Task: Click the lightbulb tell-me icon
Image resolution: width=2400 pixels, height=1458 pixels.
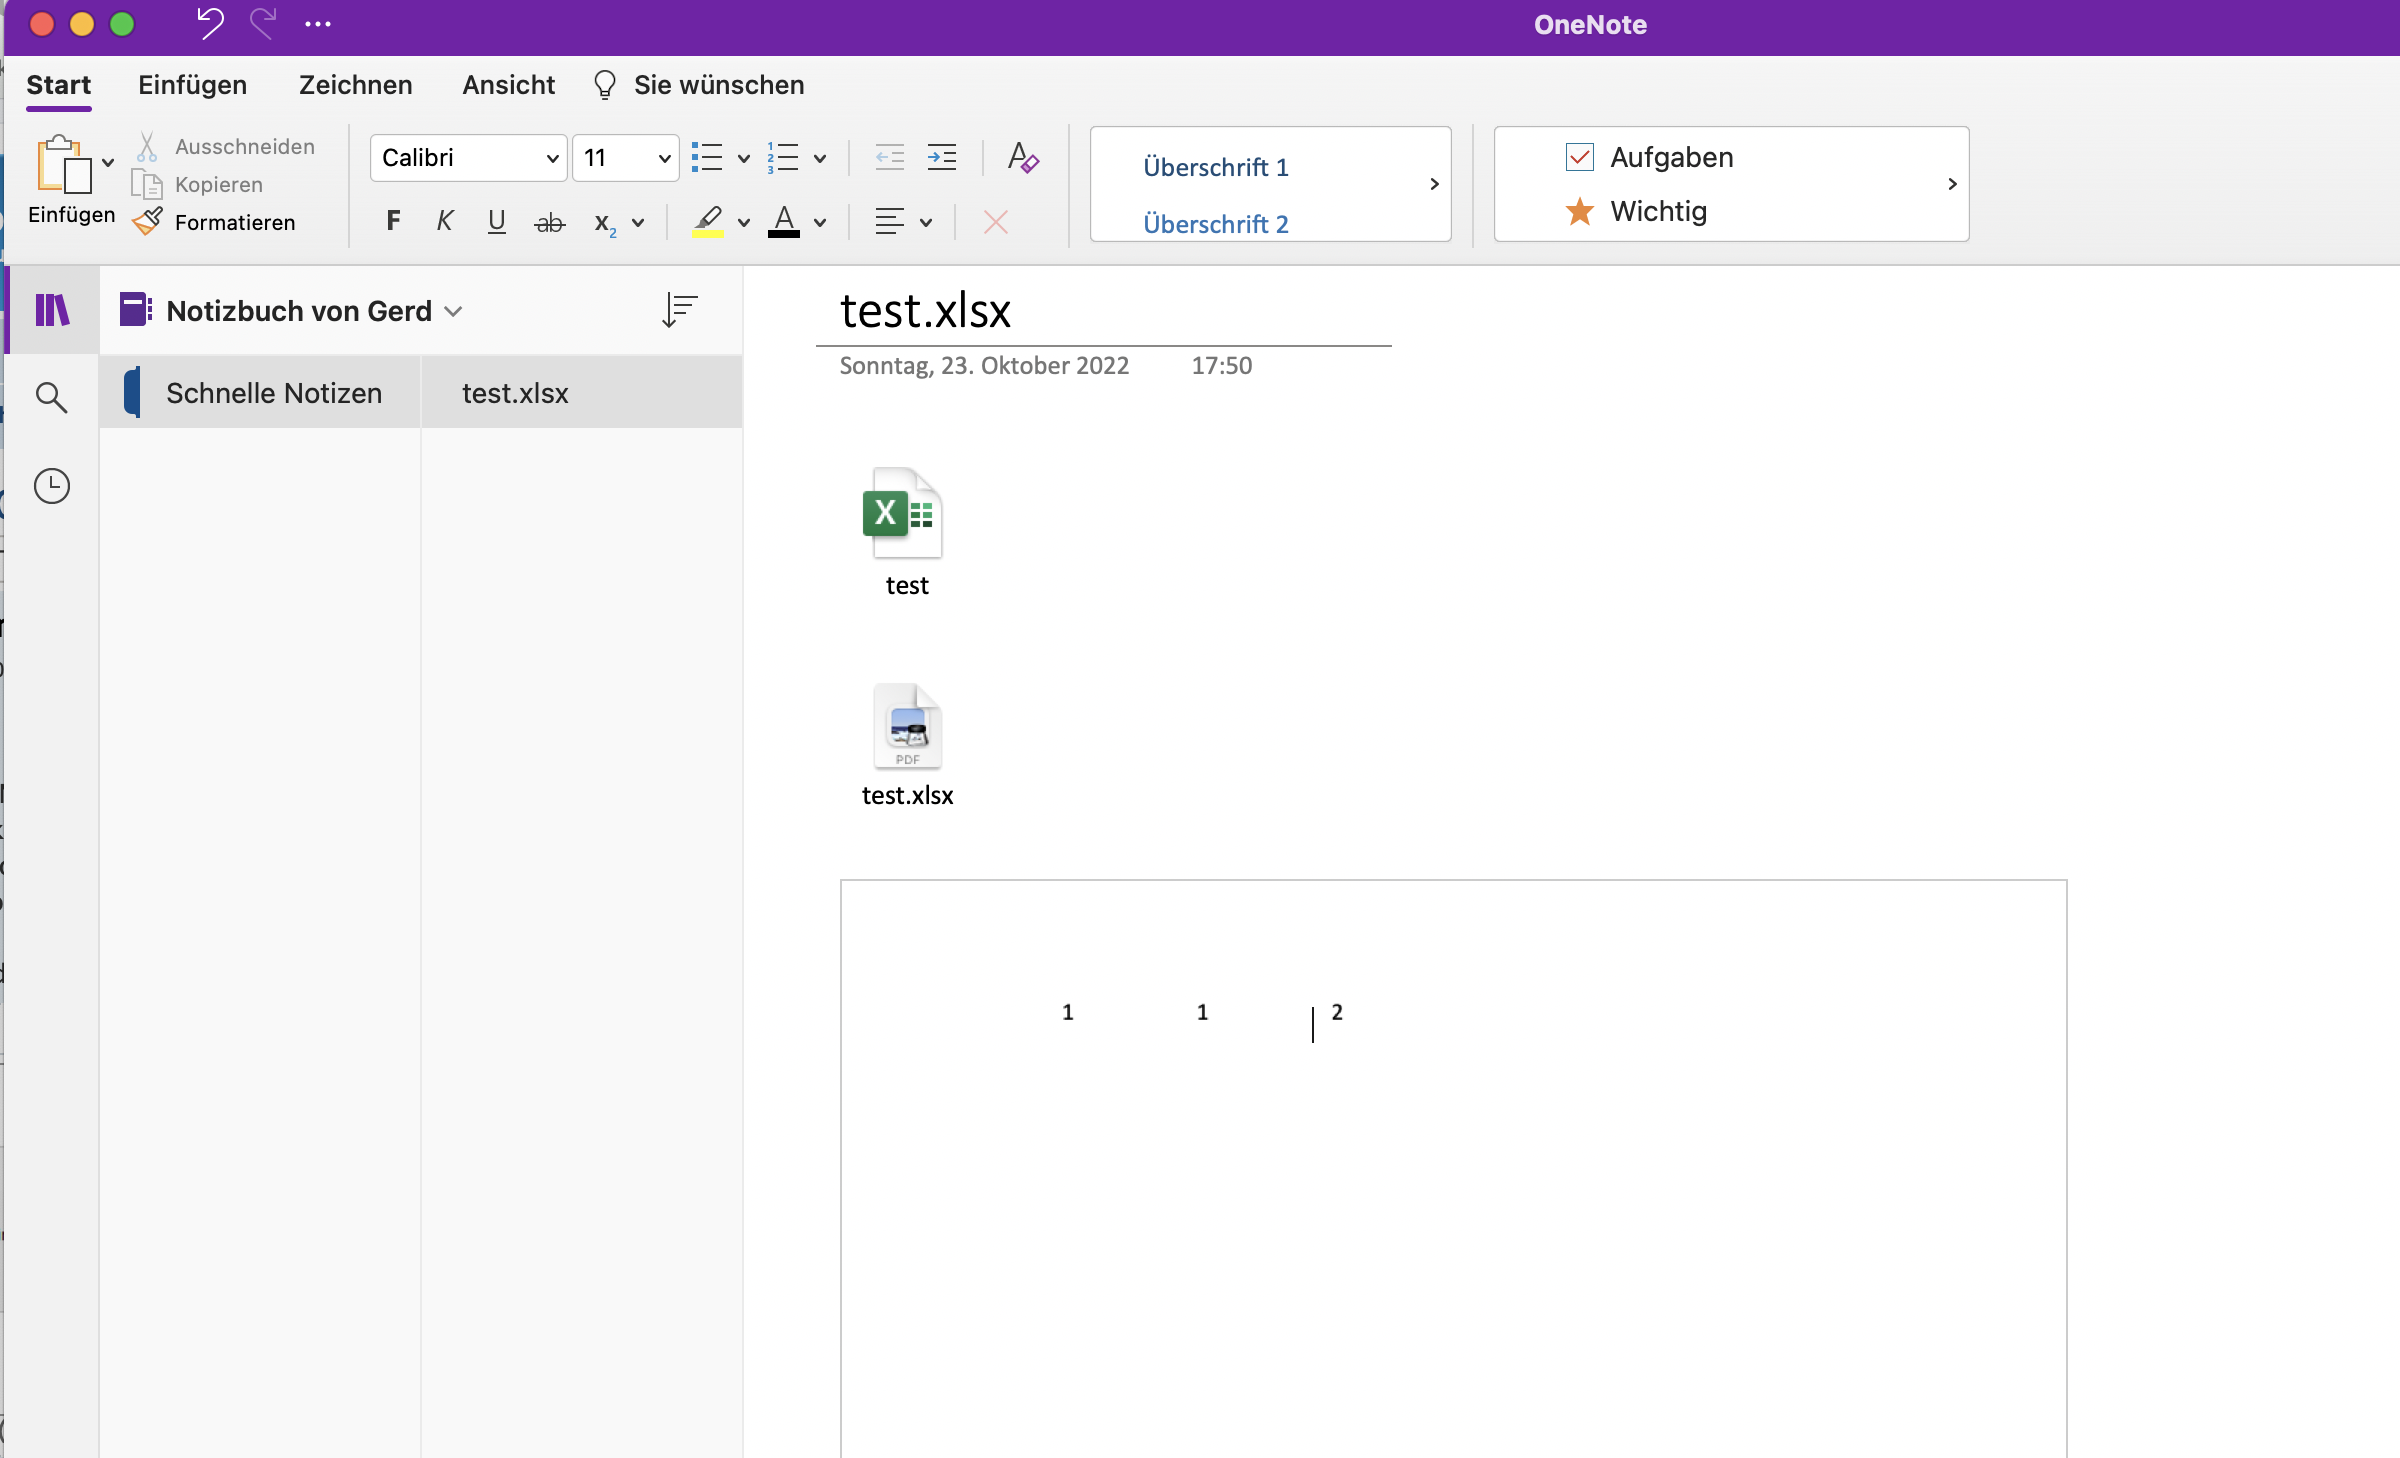Action: (604, 85)
